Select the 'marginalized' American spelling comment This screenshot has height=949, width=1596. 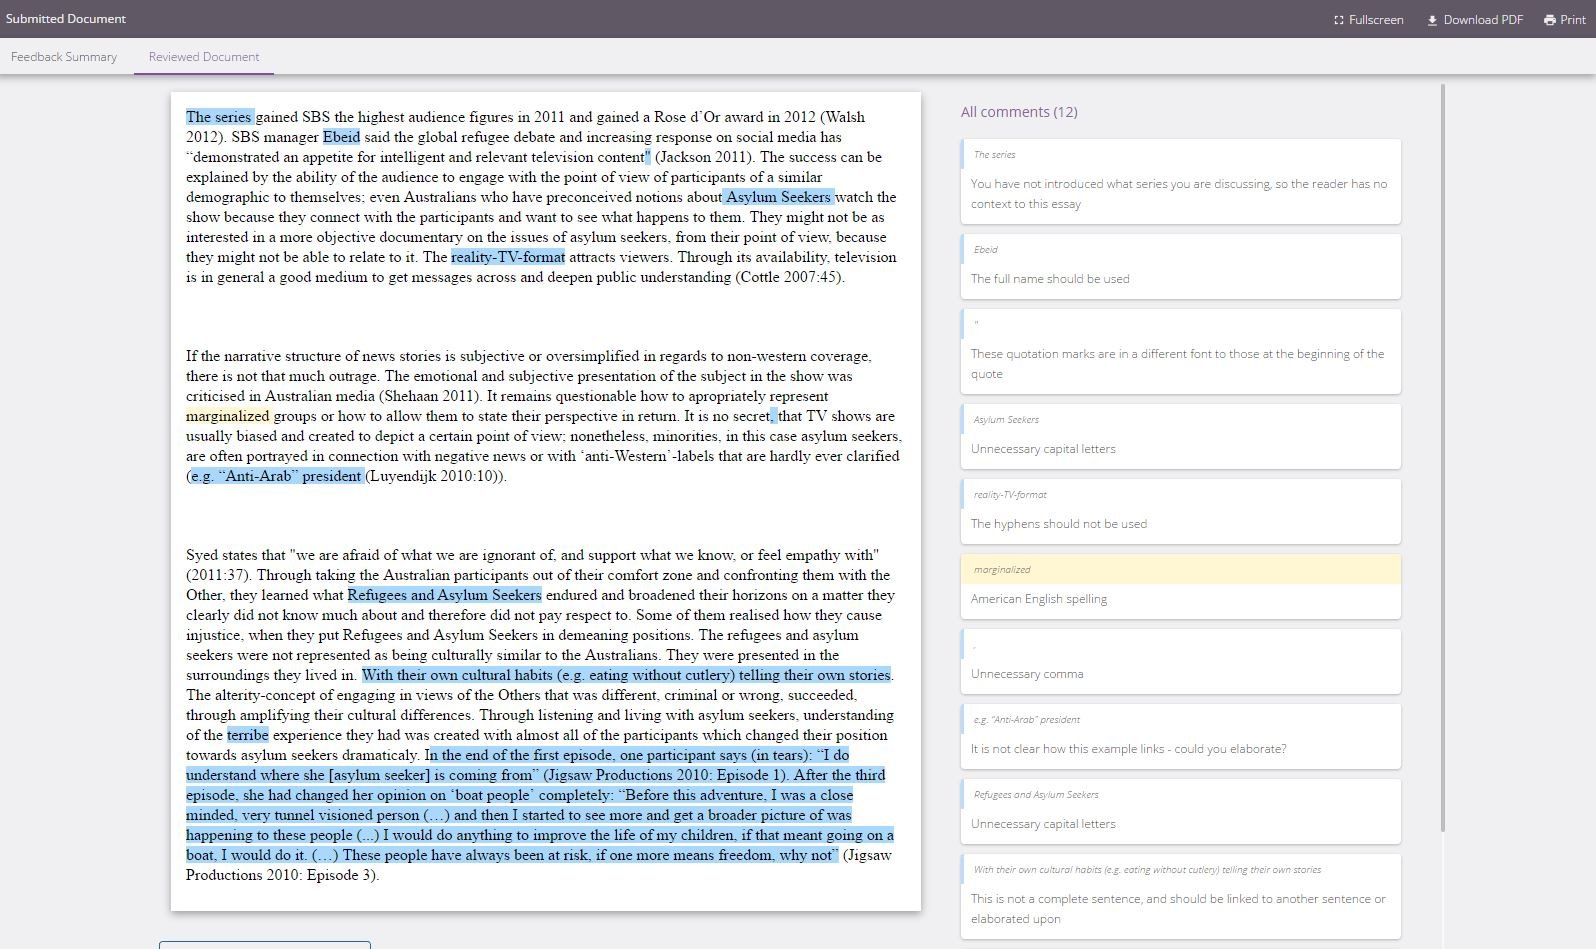(x=1180, y=586)
